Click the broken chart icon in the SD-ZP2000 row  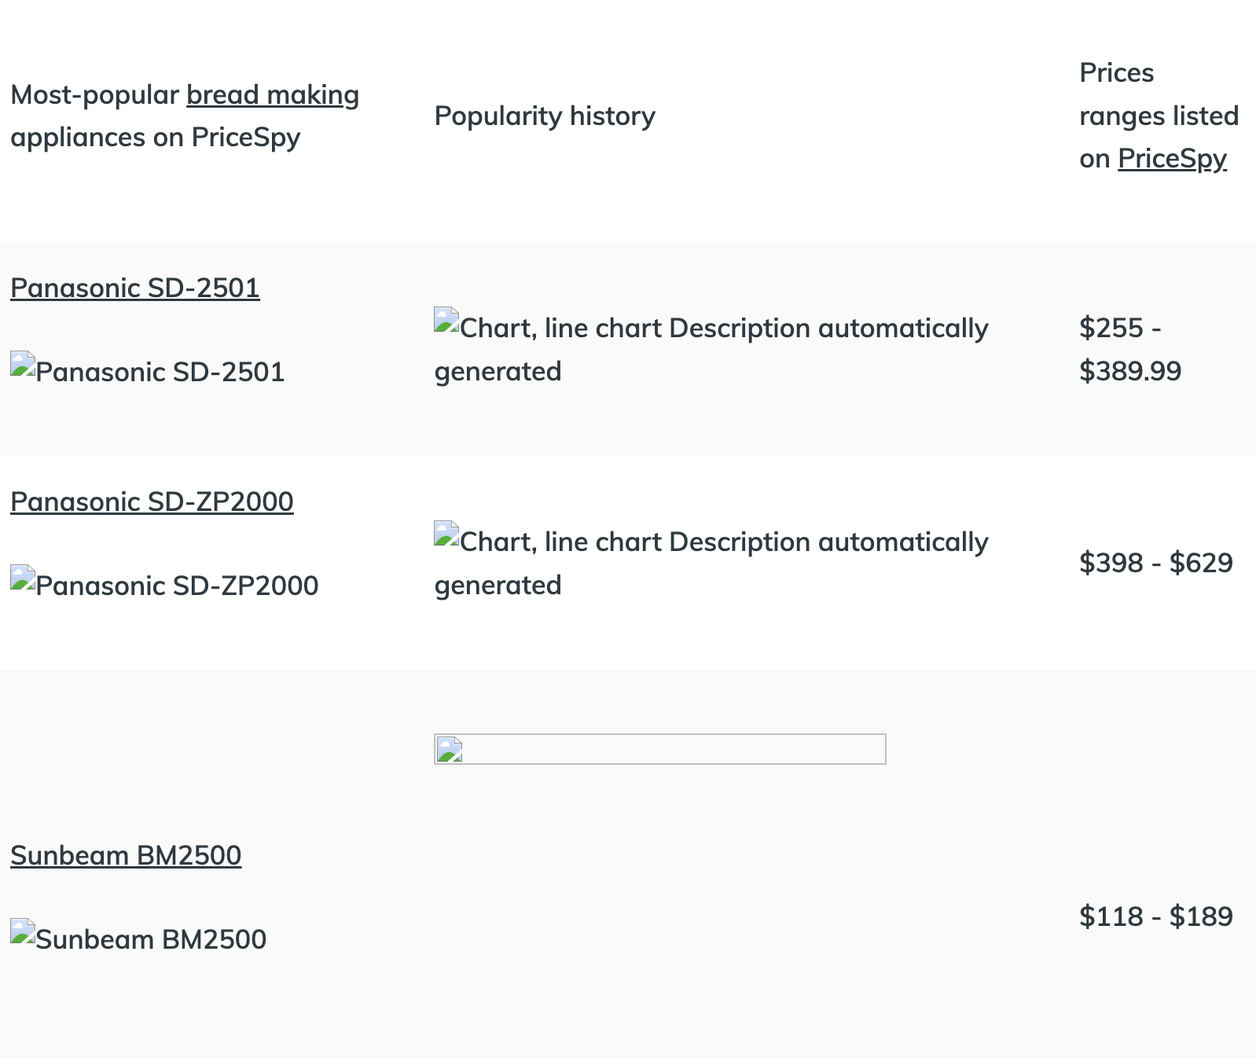pyautogui.click(x=447, y=534)
